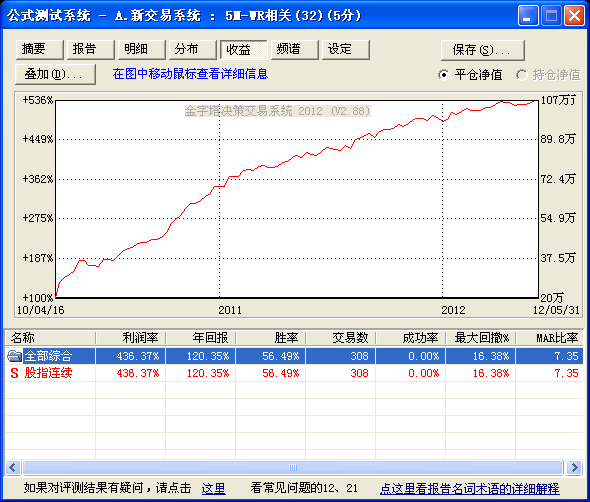
Task: Click the 56.49% cell in 全部综合 row
Action: pyautogui.click(x=271, y=356)
